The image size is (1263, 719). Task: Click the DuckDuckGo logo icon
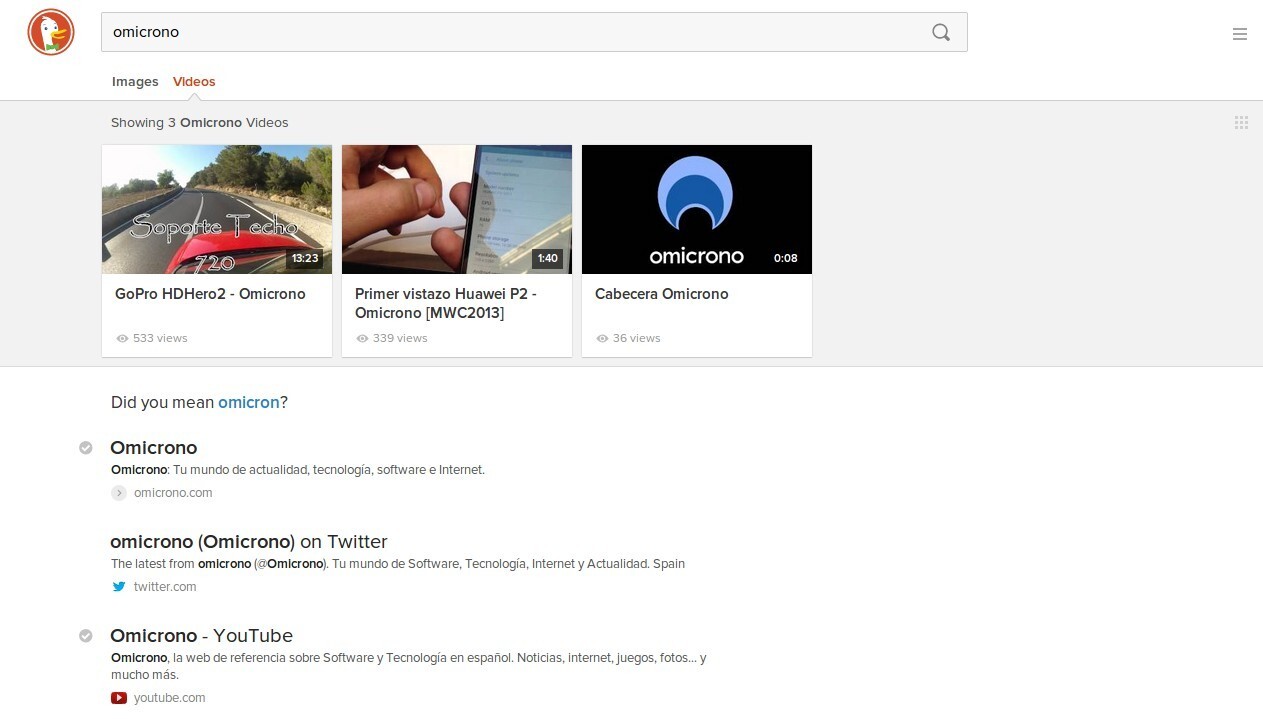click(x=50, y=32)
